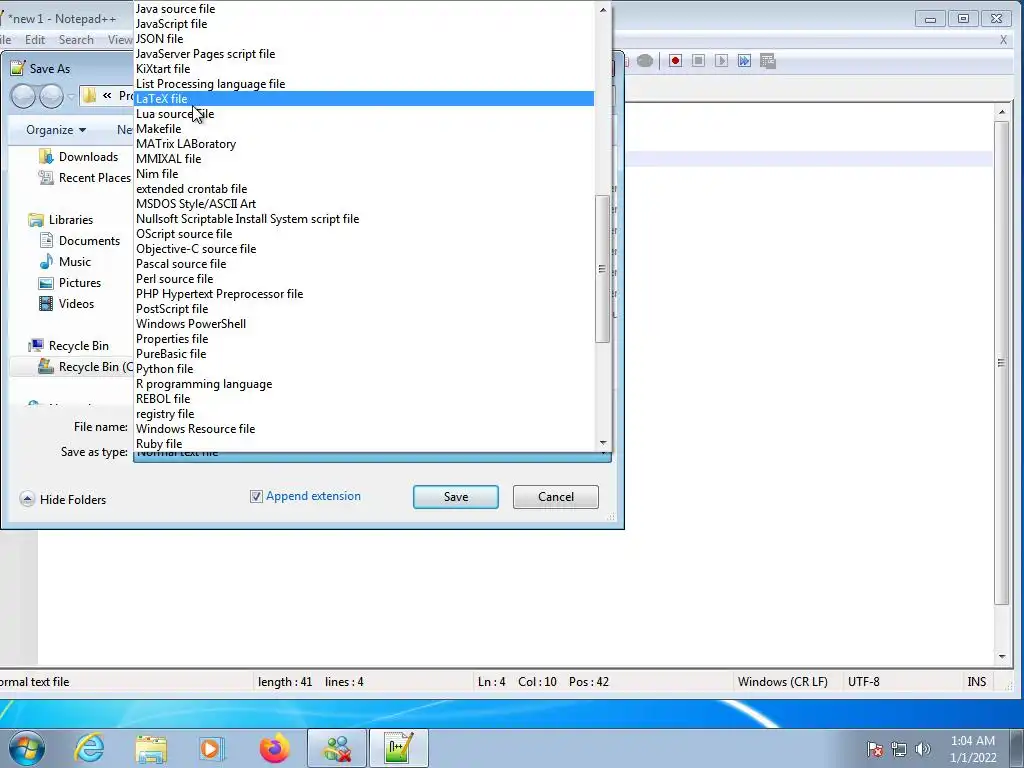Choose "Python file" from the list
This screenshot has width=1024, height=768.
364,369
